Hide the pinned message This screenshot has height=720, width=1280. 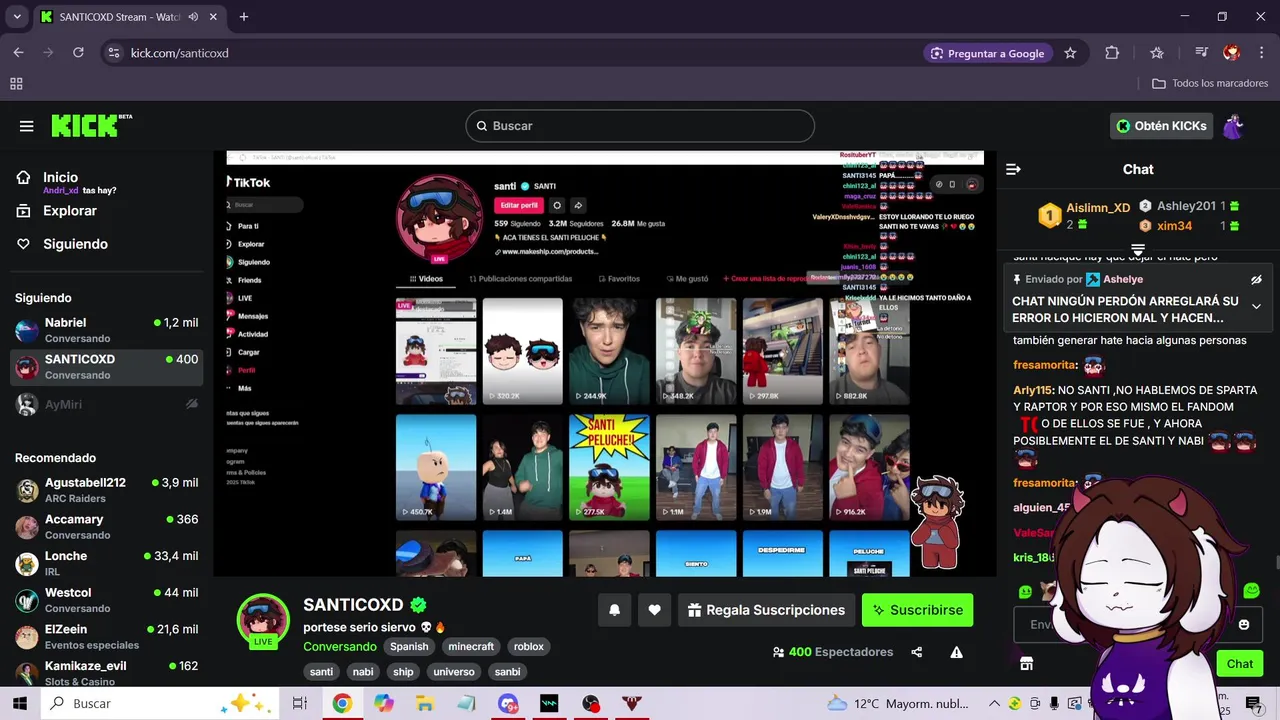(x=1256, y=280)
